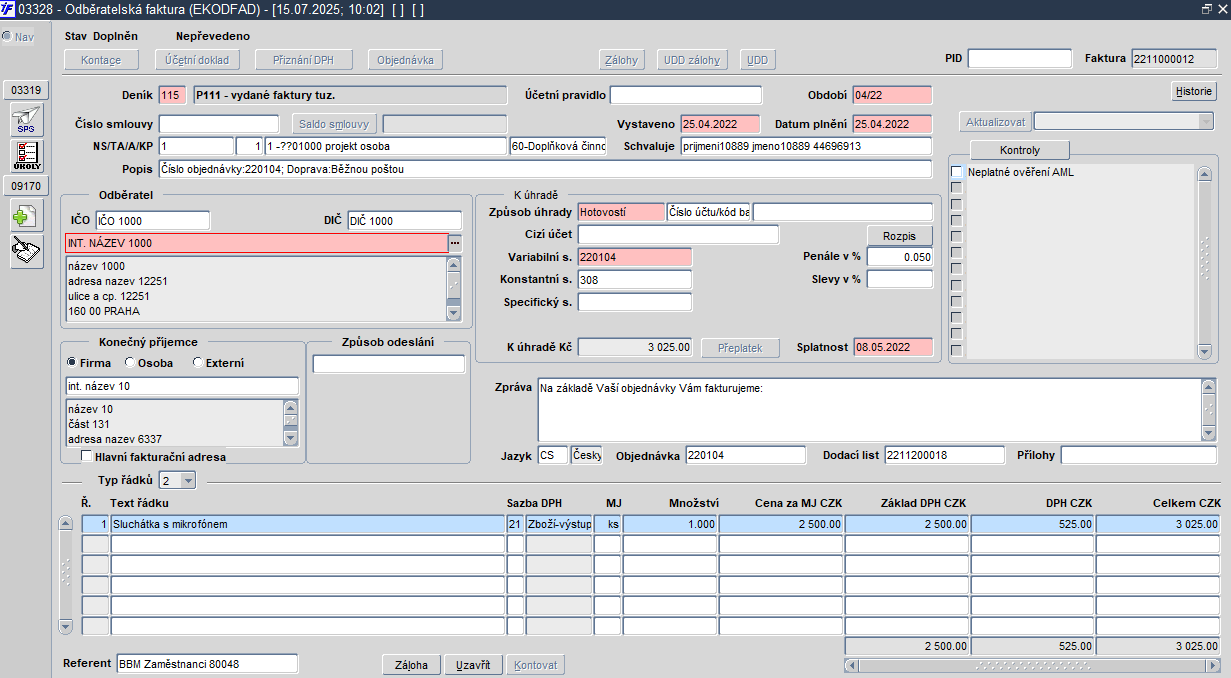1231x678 pixels.
Task: Click the SPS paper plane icon
Action: (x=26, y=120)
